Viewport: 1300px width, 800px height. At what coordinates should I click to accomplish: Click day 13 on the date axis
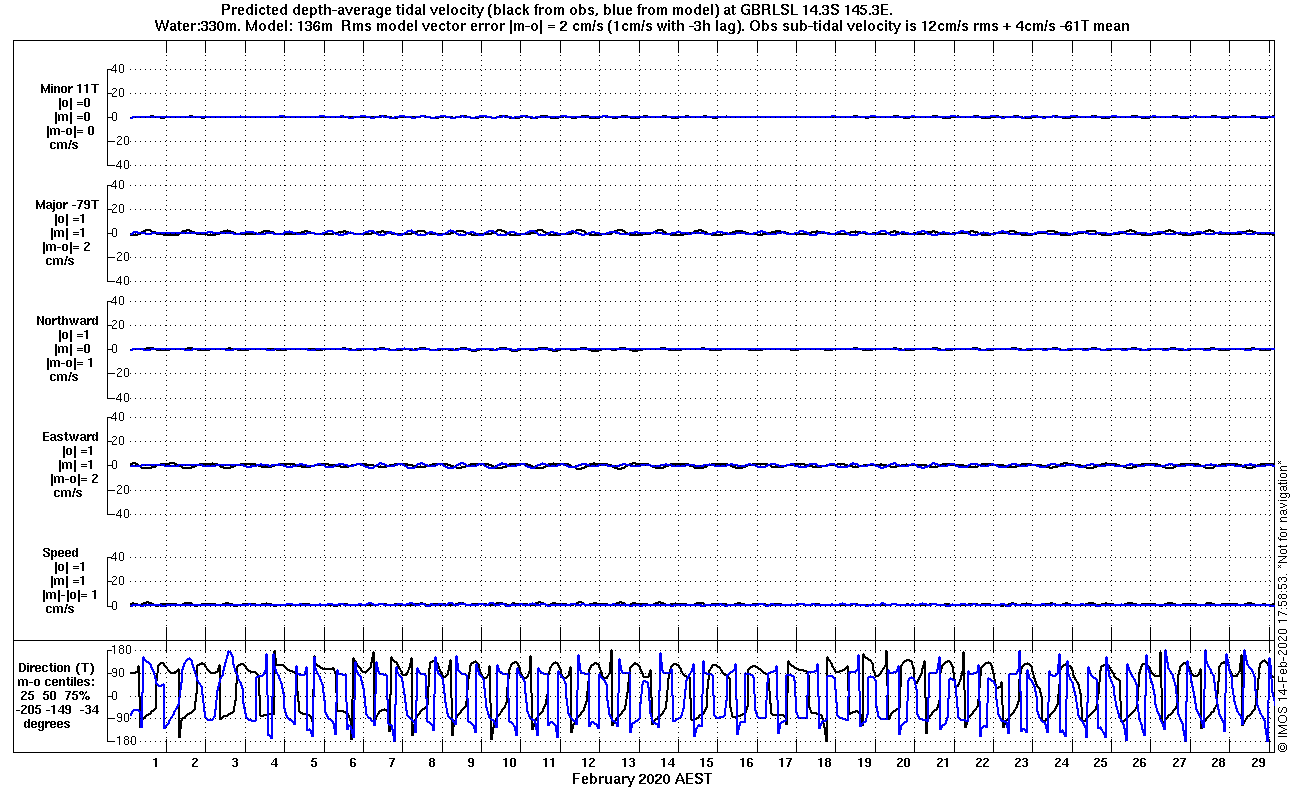pos(628,763)
